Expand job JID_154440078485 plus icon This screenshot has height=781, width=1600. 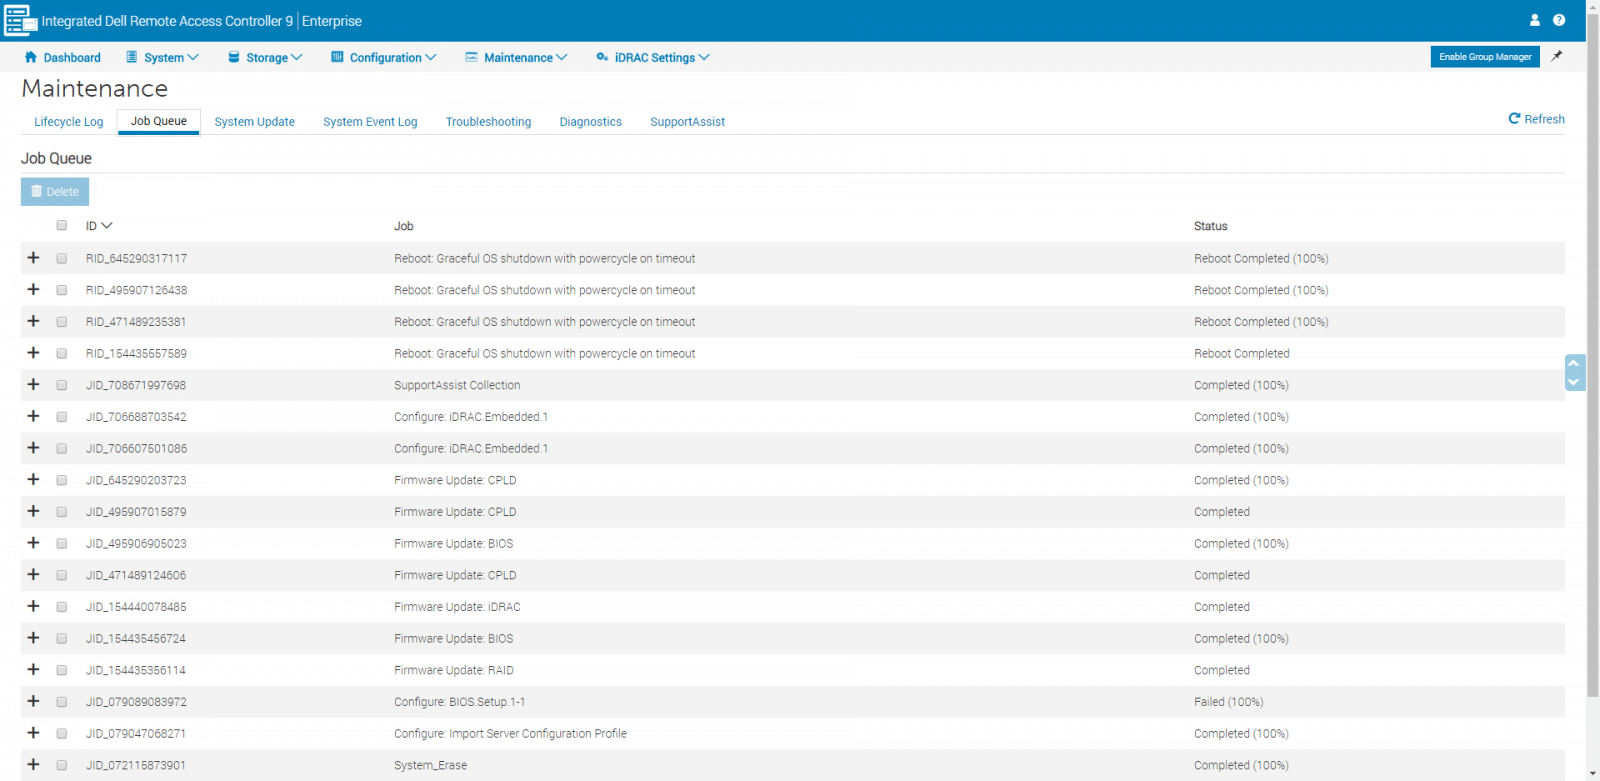tap(33, 606)
